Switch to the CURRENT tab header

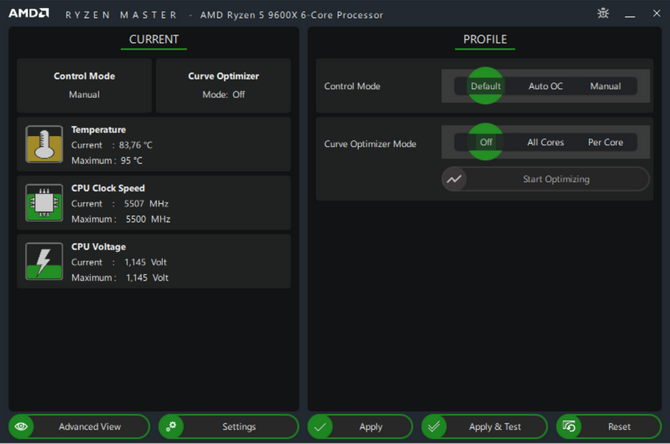tap(154, 40)
